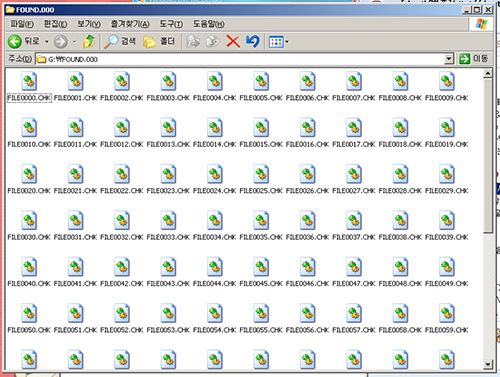Select file icon FILE0018.CHK
Viewport: 500px width, 377px height.
click(400, 128)
